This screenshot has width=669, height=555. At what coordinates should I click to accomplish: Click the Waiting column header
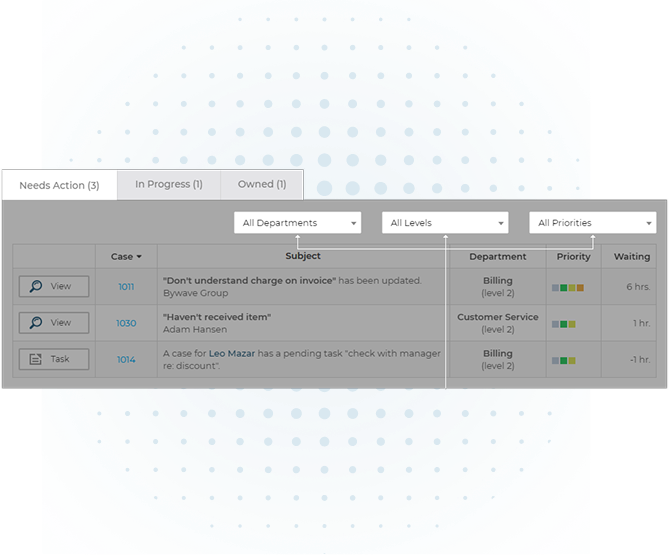pos(631,257)
